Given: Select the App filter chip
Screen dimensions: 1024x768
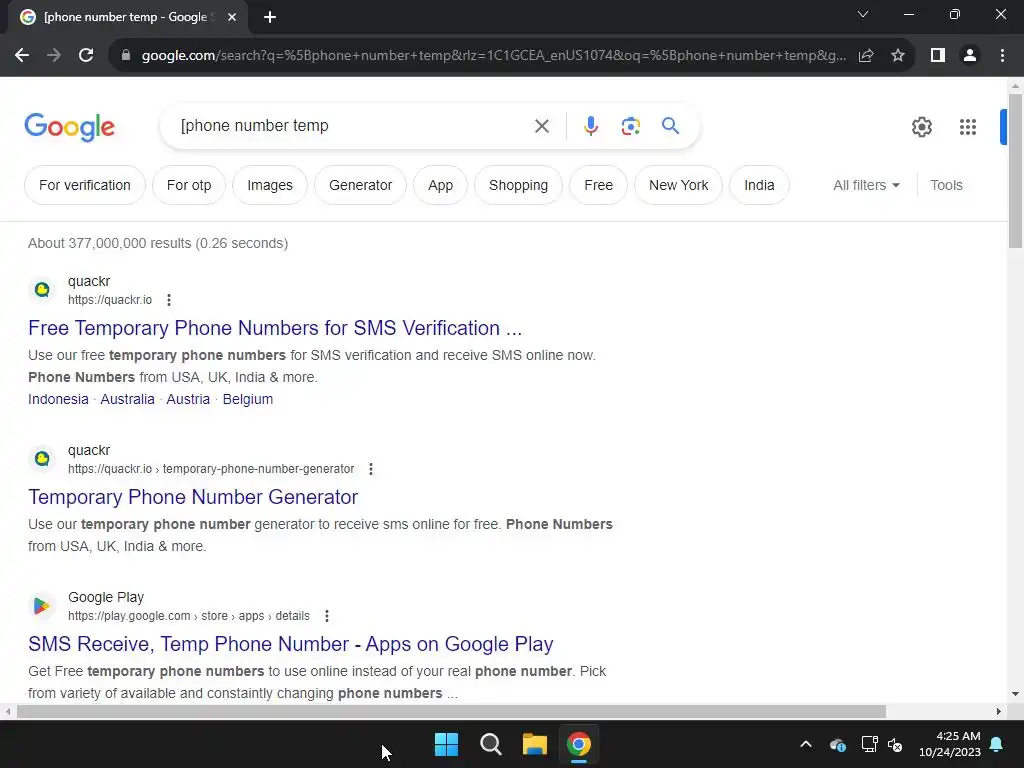Looking at the screenshot, I should (x=440, y=185).
